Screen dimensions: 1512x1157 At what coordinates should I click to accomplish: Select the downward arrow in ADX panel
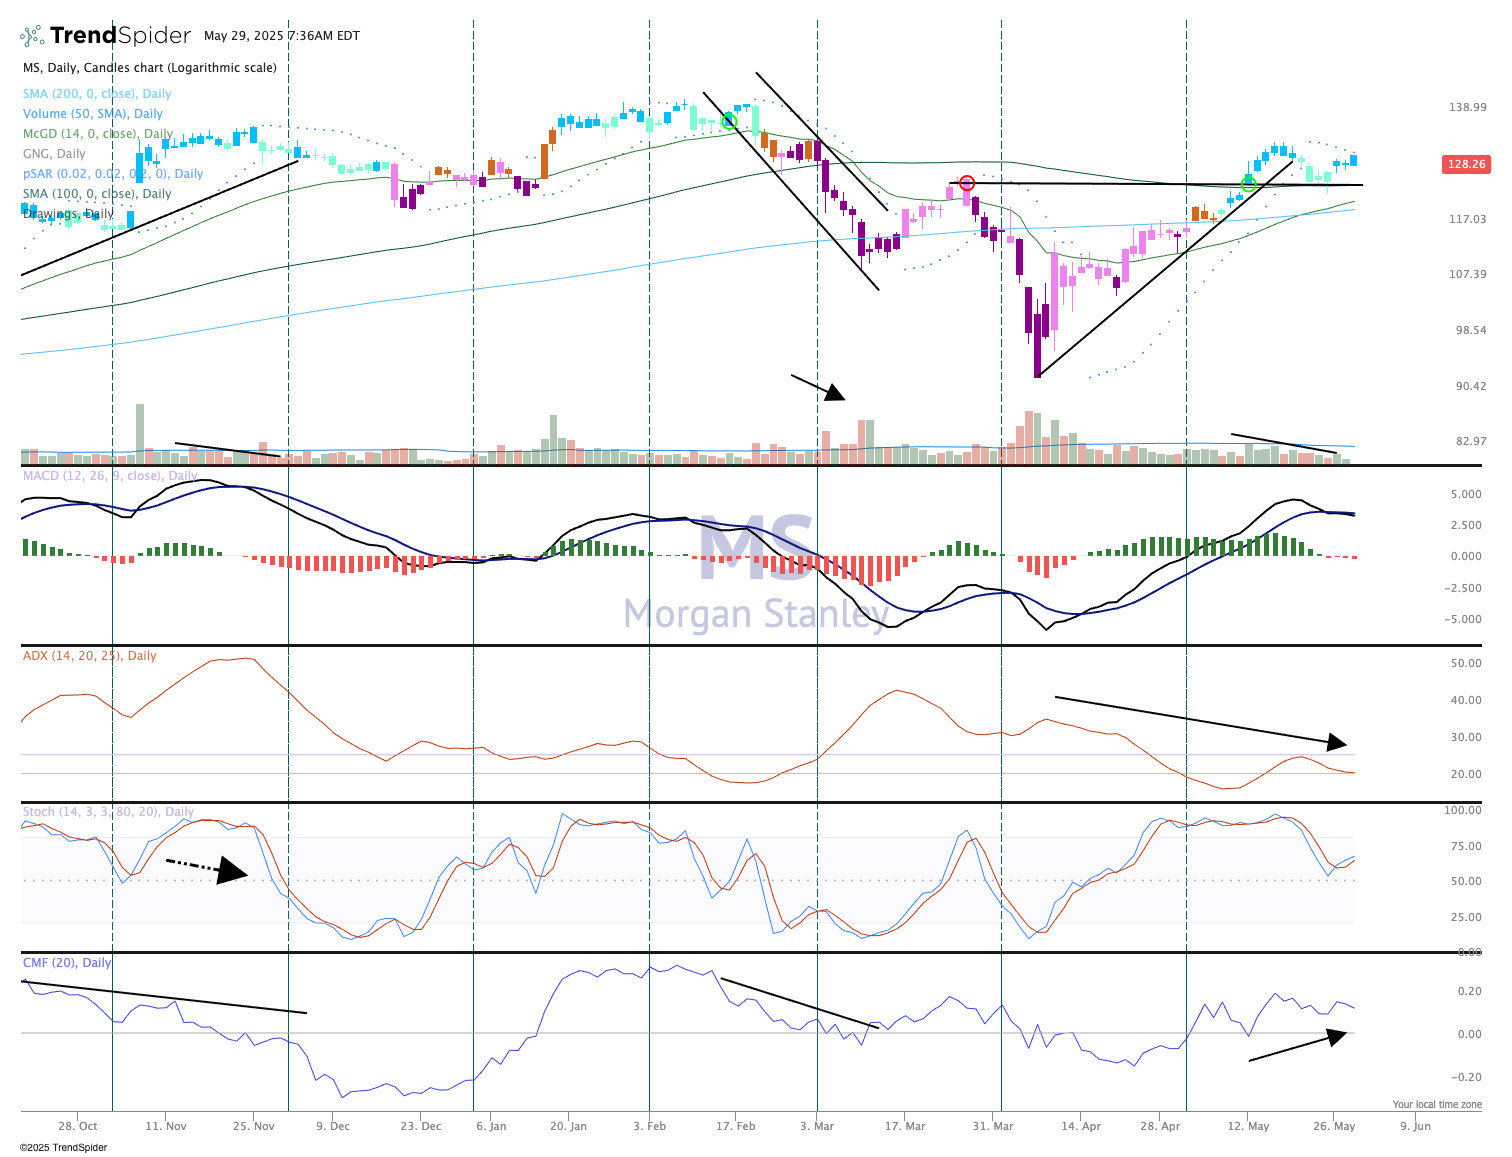tap(1200, 720)
